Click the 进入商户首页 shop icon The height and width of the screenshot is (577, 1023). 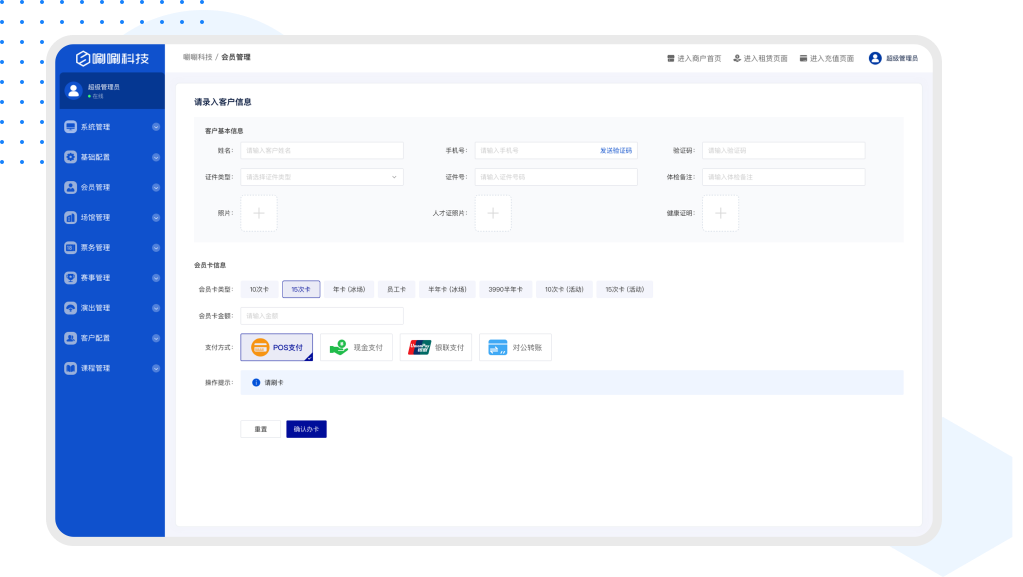671,58
